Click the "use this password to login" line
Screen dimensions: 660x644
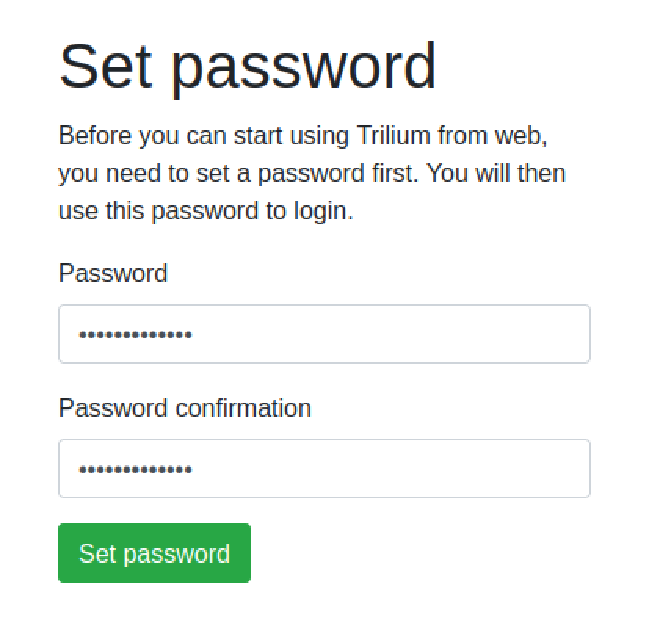(205, 211)
